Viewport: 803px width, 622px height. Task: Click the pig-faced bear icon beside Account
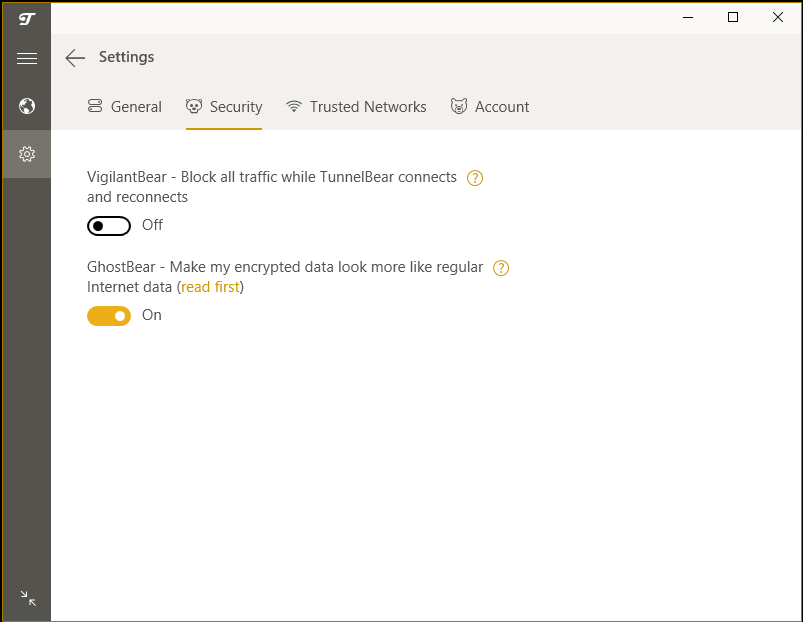click(459, 106)
